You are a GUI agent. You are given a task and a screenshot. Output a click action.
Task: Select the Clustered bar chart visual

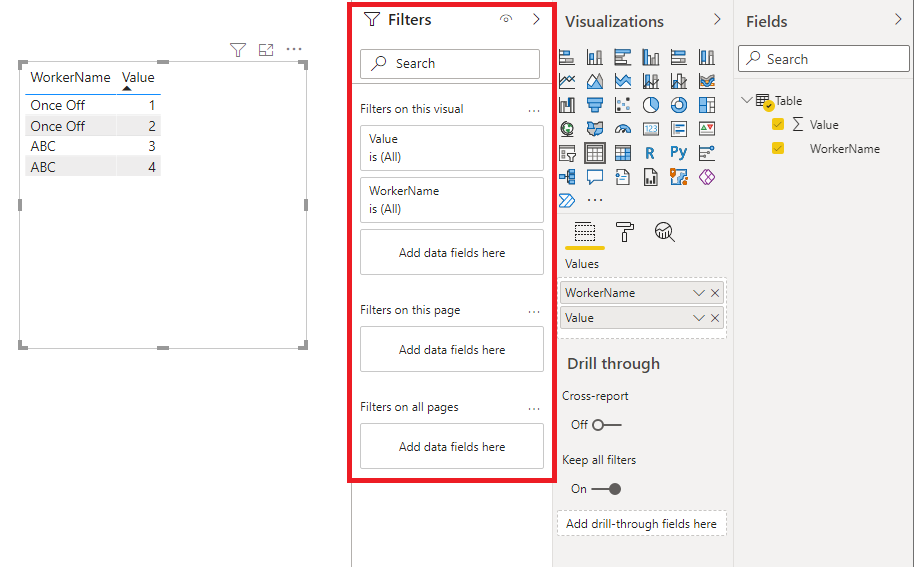623,57
